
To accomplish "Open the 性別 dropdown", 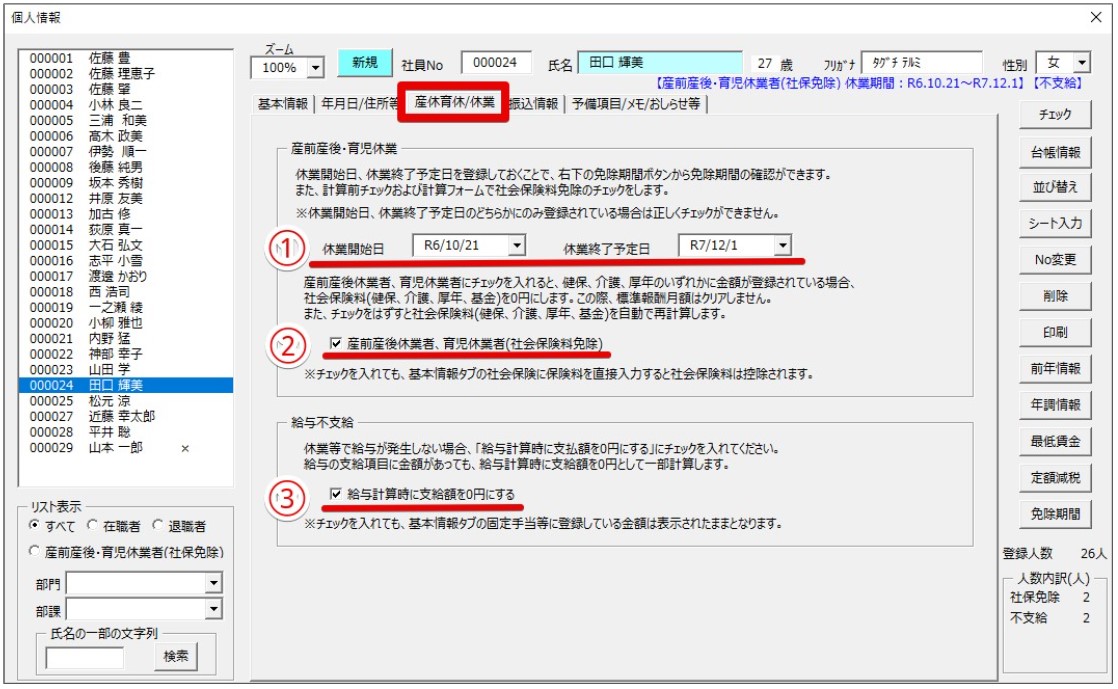I will coord(1082,63).
